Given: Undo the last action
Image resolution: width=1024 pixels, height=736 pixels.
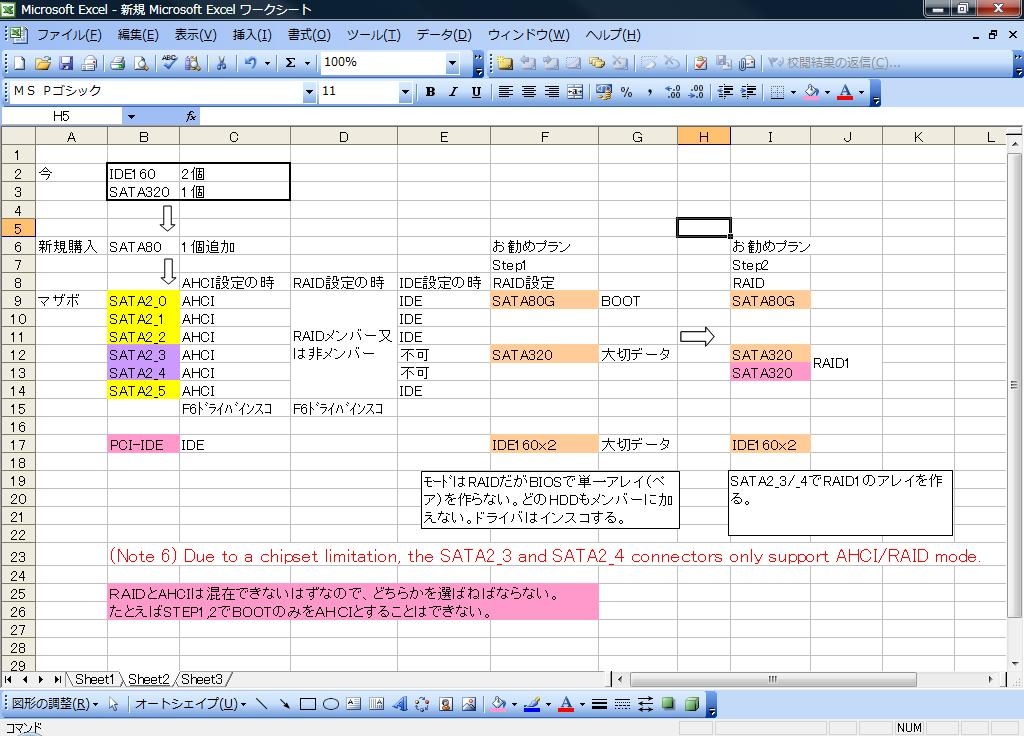Looking at the screenshot, I should [x=250, y=63].
